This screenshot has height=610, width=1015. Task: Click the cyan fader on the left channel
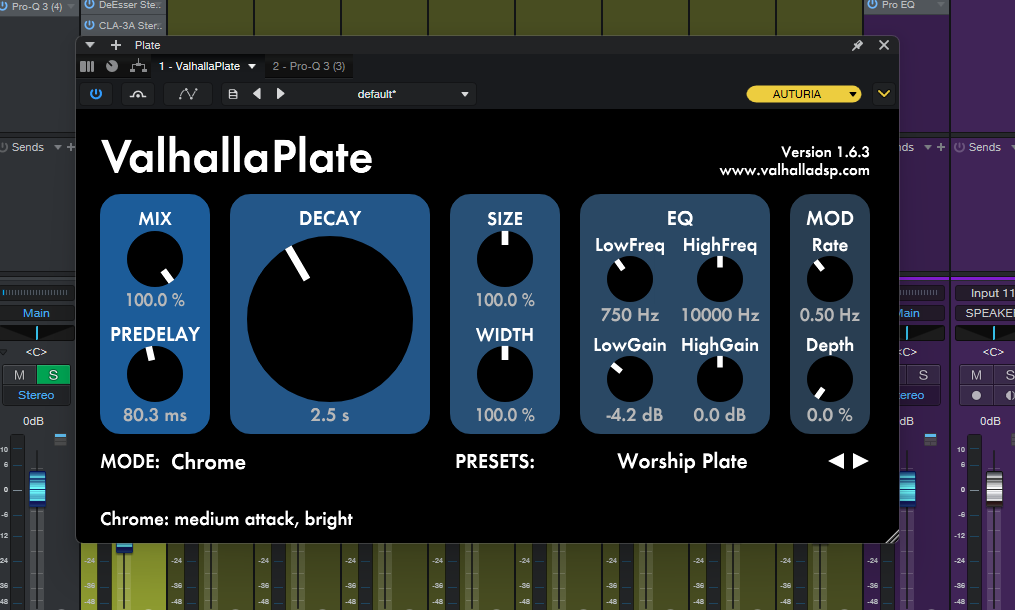click(x=38, y=487)
